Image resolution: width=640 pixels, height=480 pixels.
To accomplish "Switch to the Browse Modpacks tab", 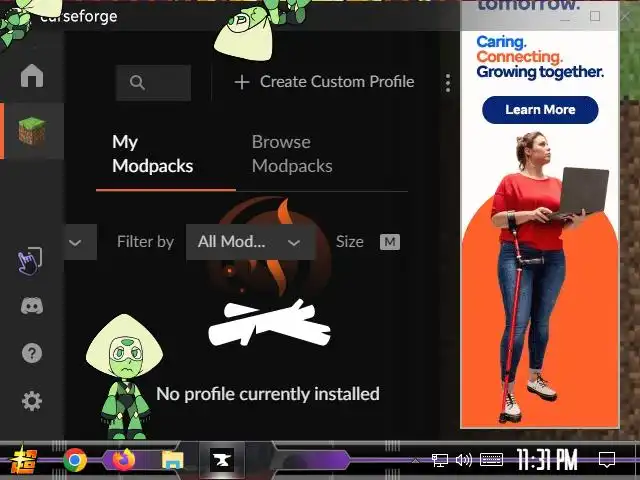I will point(292,154).
